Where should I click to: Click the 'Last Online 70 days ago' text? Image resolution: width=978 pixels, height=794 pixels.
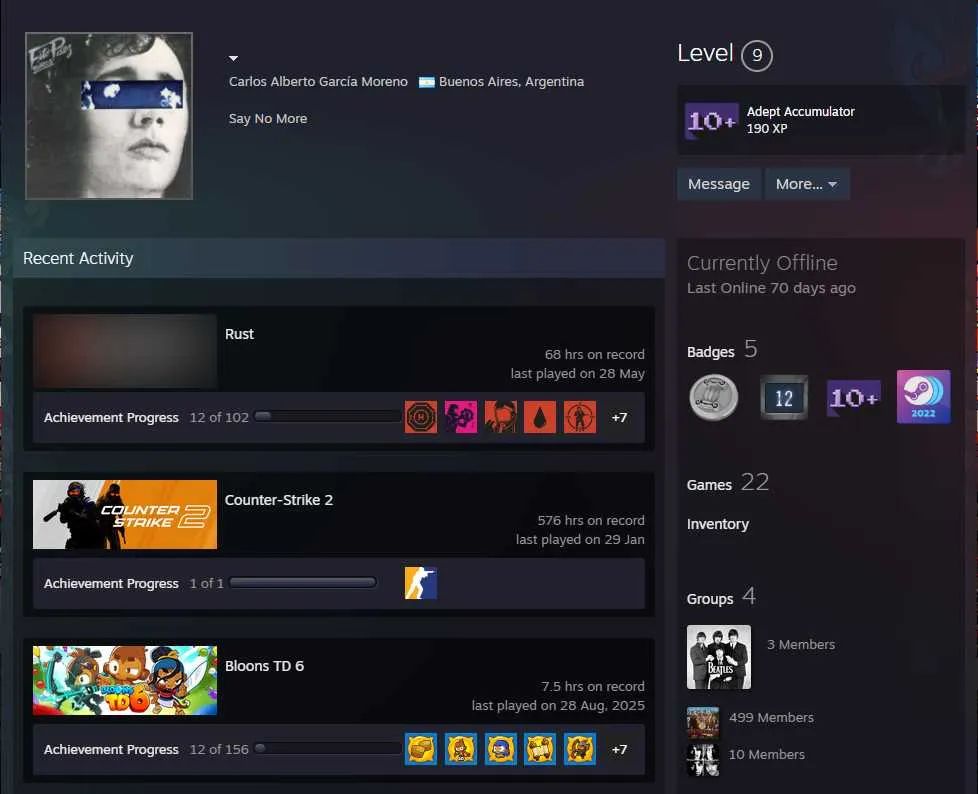[x=771, y=288]
